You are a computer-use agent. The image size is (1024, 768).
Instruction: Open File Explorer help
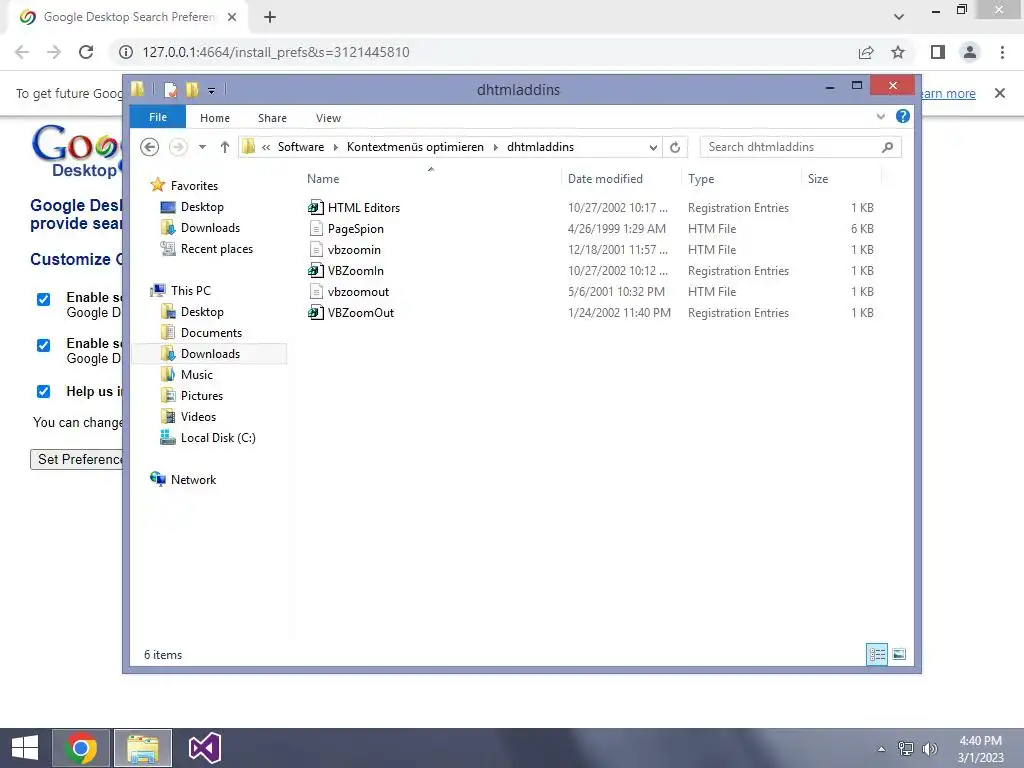903,116
